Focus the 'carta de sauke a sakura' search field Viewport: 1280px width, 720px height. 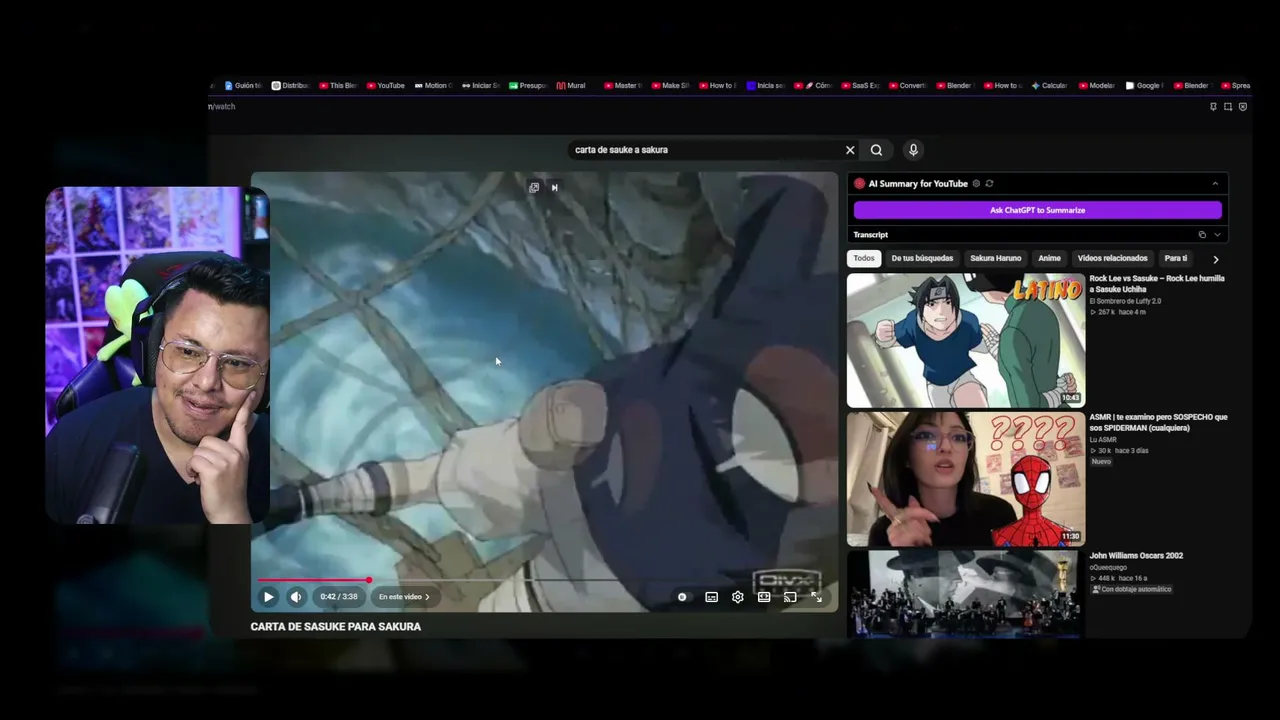(705, 150)
